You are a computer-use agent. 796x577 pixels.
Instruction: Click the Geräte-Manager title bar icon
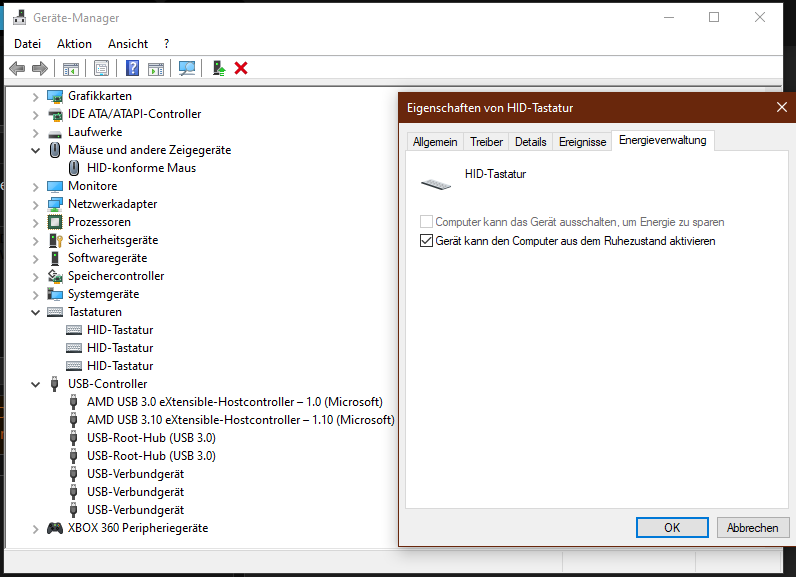coord(20,17)
